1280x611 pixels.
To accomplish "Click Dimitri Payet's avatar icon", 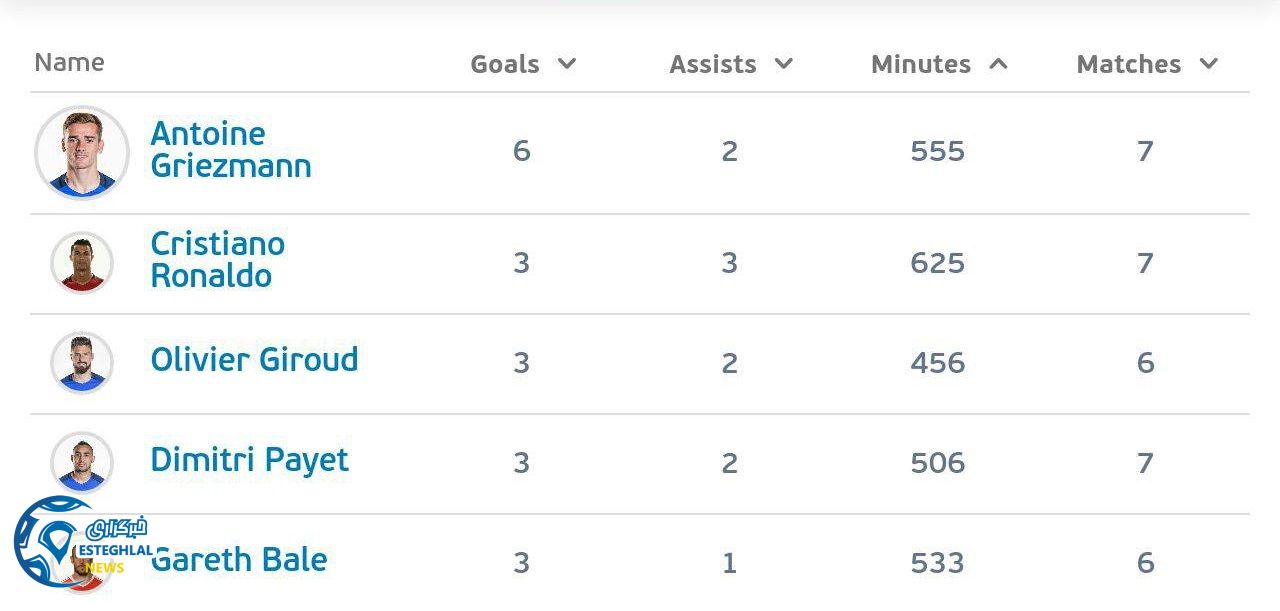I will click(82, 462).
